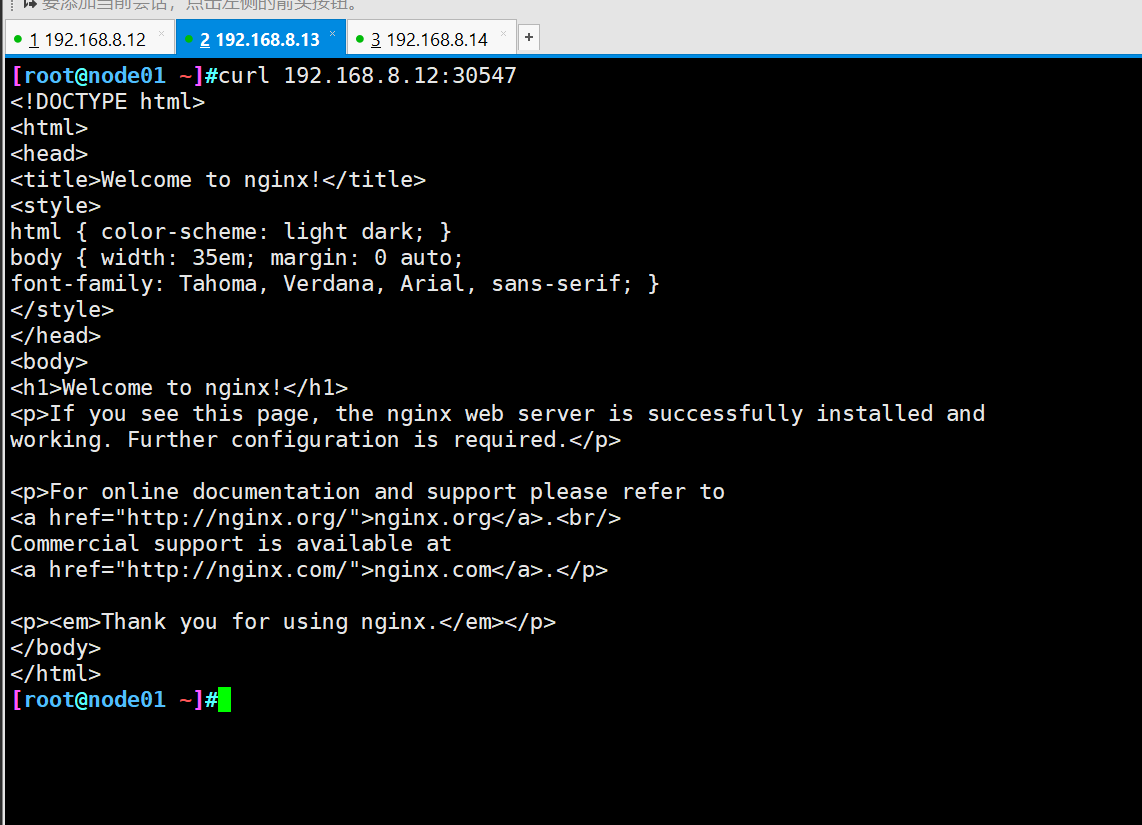Click the curl 192.168.8.12:30547 command text

(367, 76)
